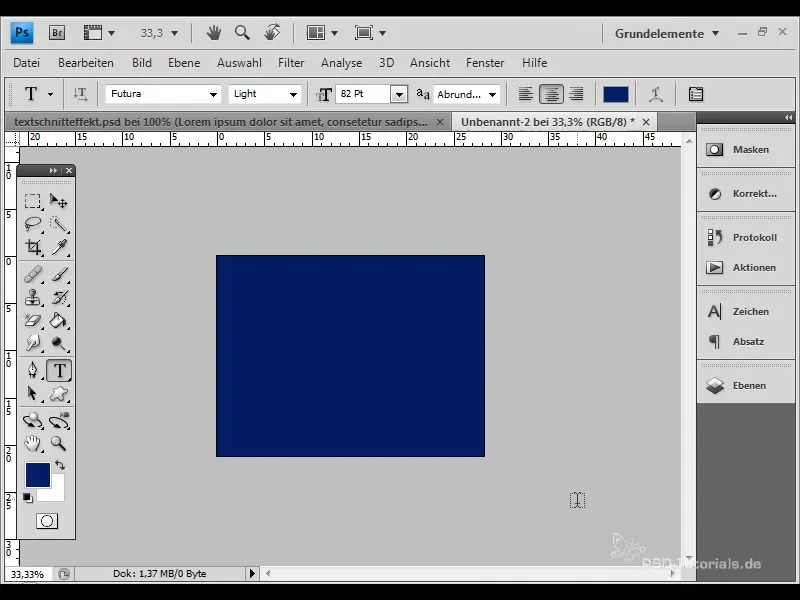Select the Zoom tool in toolbox
The height and width of the screenshot is (600, 800).
[59, 443]
